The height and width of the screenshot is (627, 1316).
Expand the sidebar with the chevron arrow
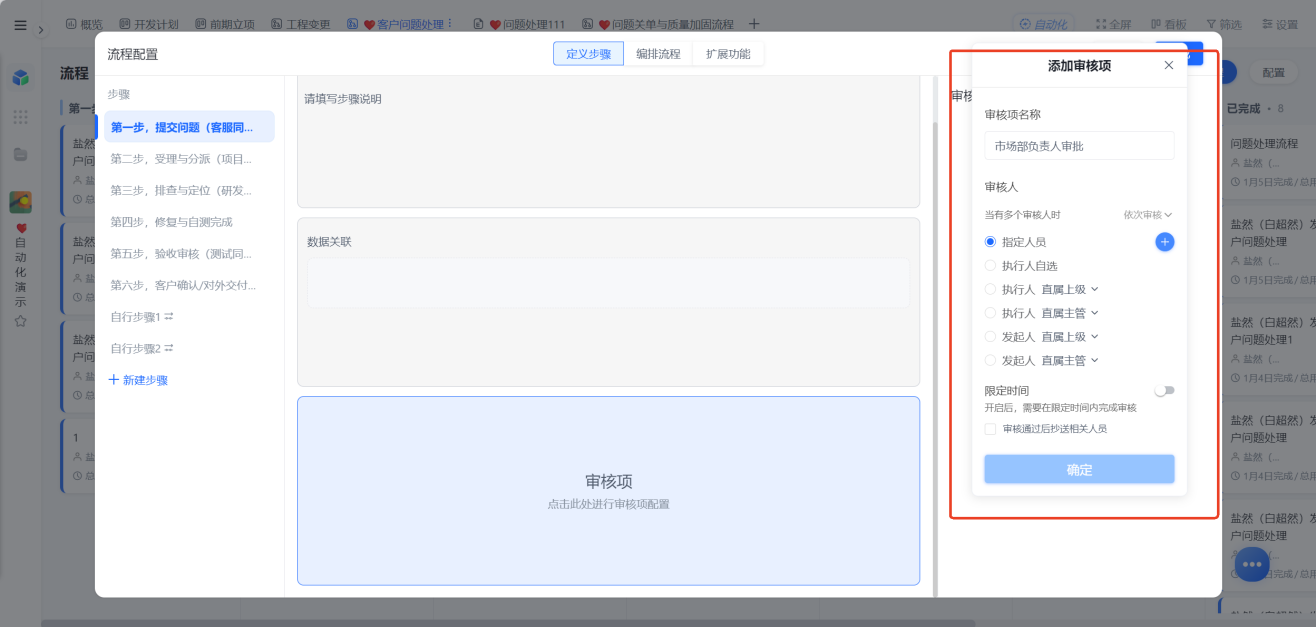point(41,30)
